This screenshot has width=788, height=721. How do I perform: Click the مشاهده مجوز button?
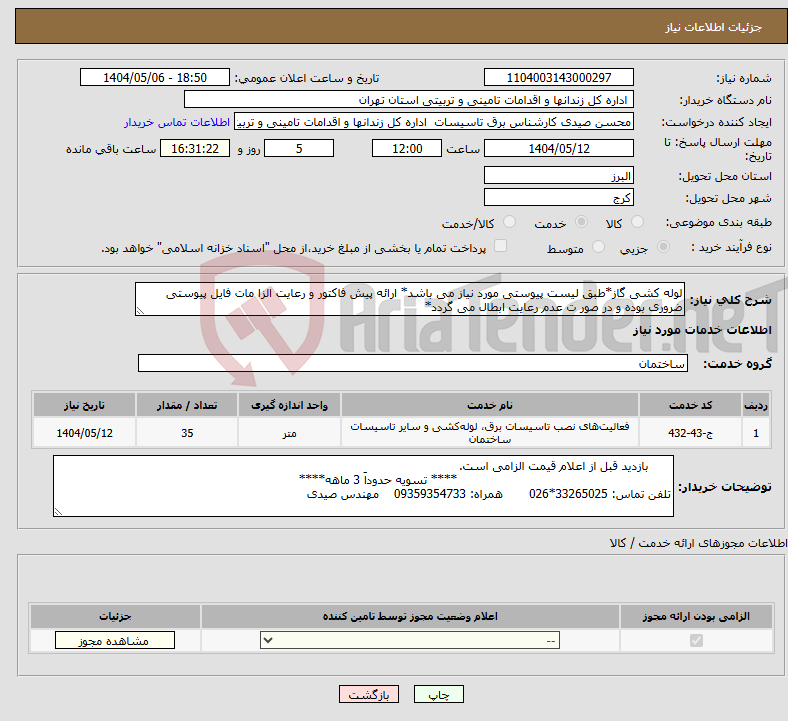point(115,640)
